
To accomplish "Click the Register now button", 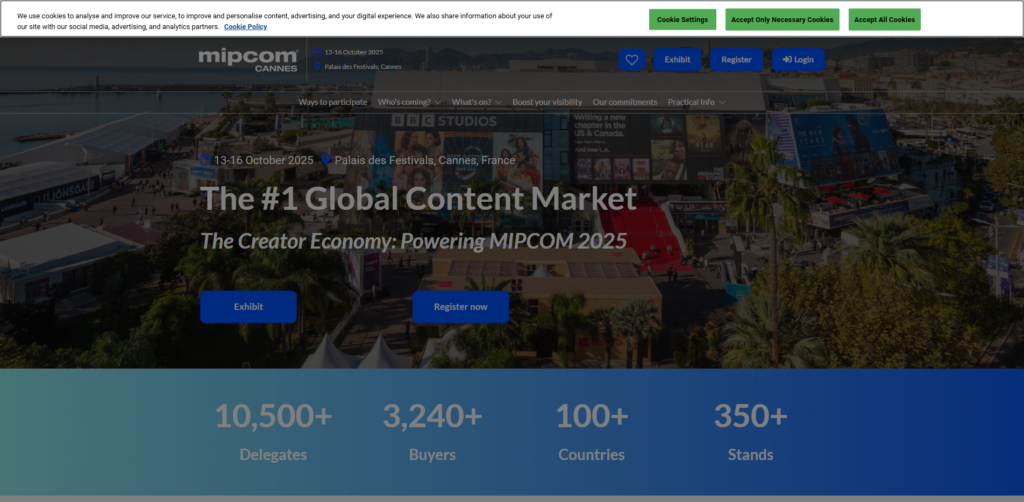I will [x=460, y=307].
